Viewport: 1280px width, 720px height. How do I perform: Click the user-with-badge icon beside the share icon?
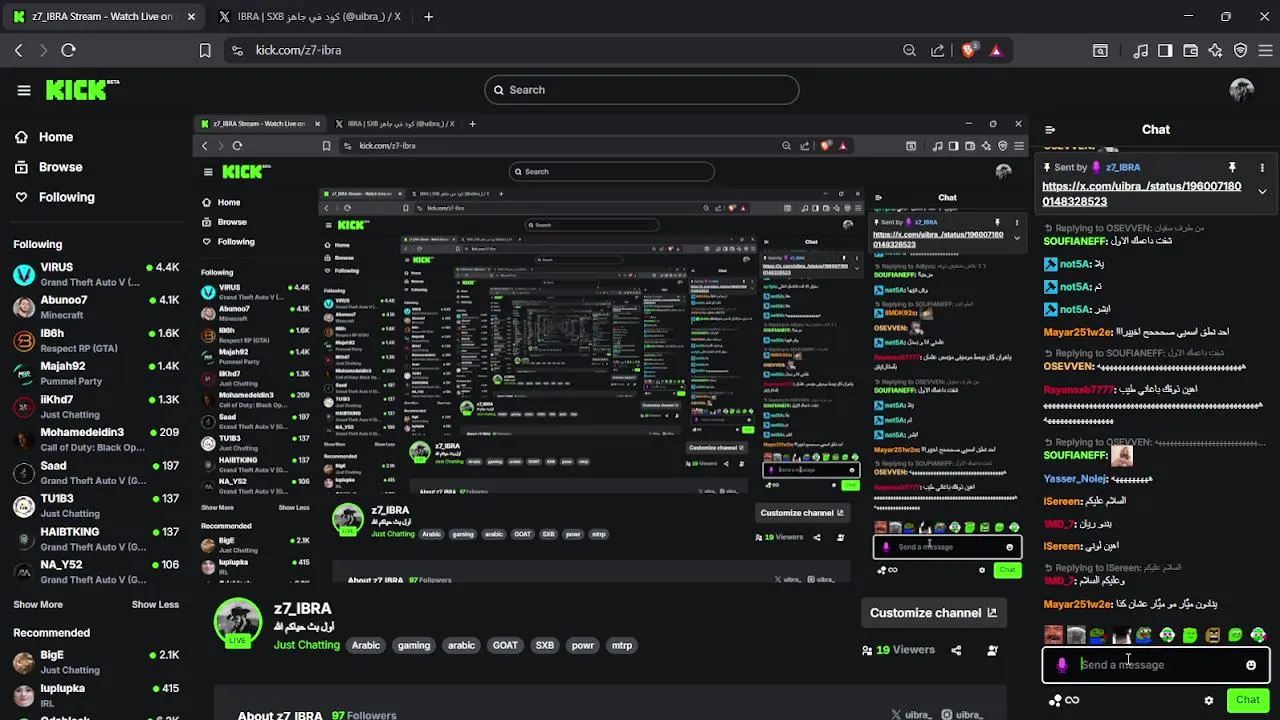(x=992, y=650)
